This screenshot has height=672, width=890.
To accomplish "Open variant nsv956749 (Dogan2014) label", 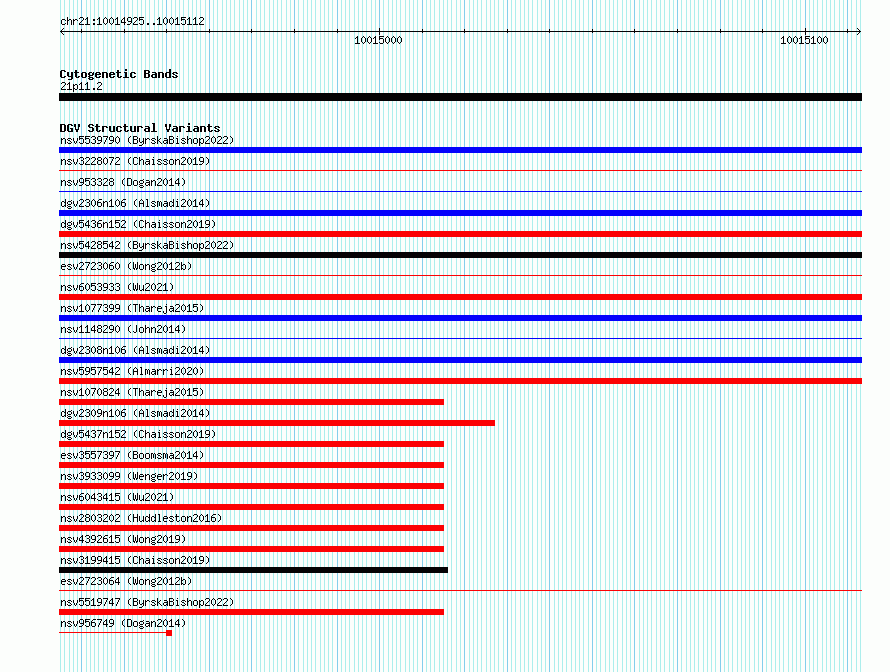I will click(x=123, y=623).
